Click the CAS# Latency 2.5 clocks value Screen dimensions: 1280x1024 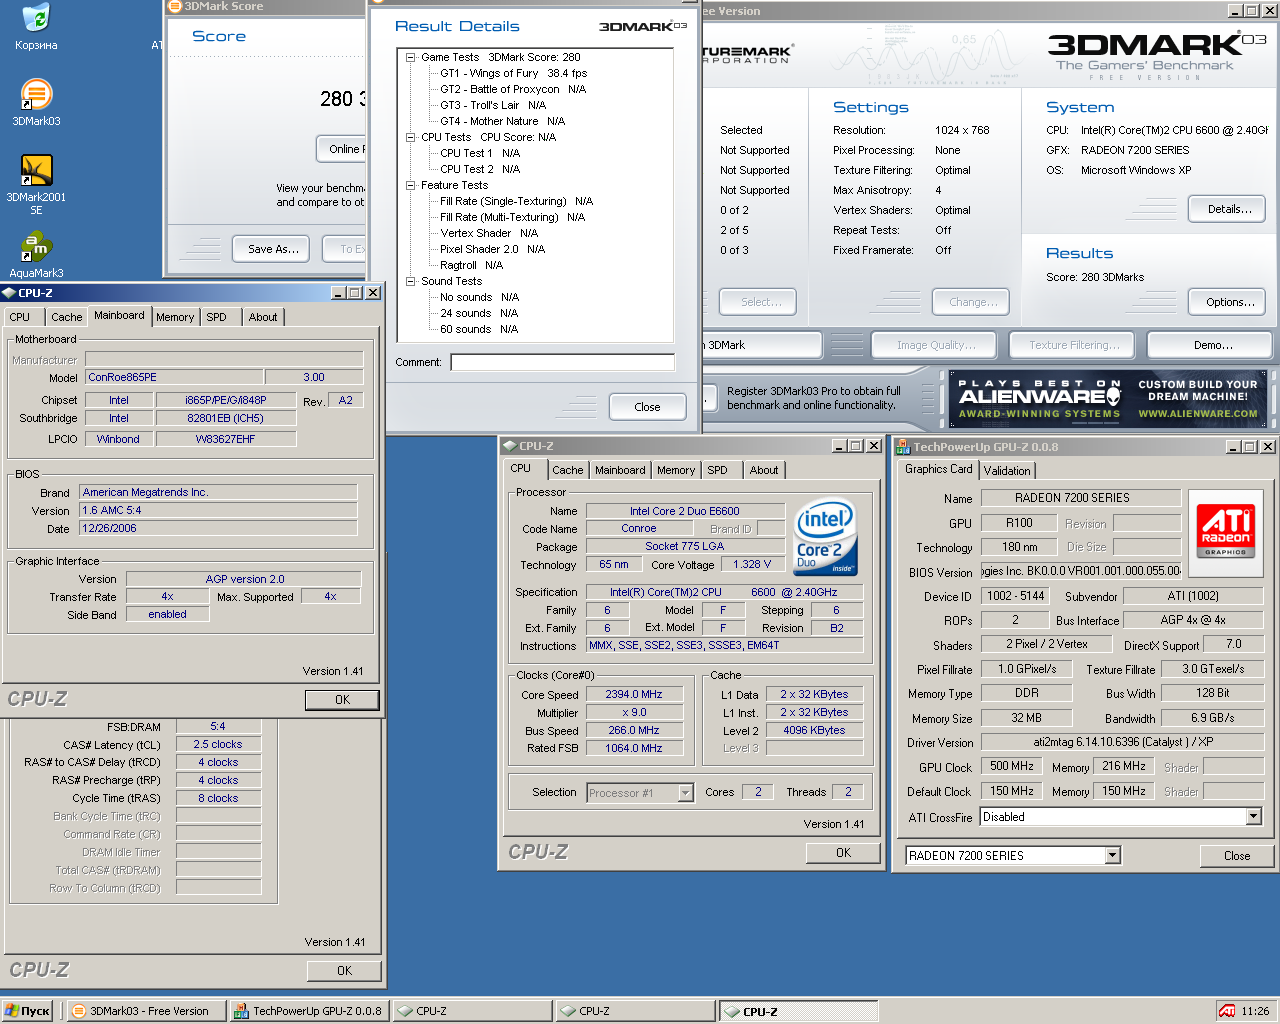(218, 745)
